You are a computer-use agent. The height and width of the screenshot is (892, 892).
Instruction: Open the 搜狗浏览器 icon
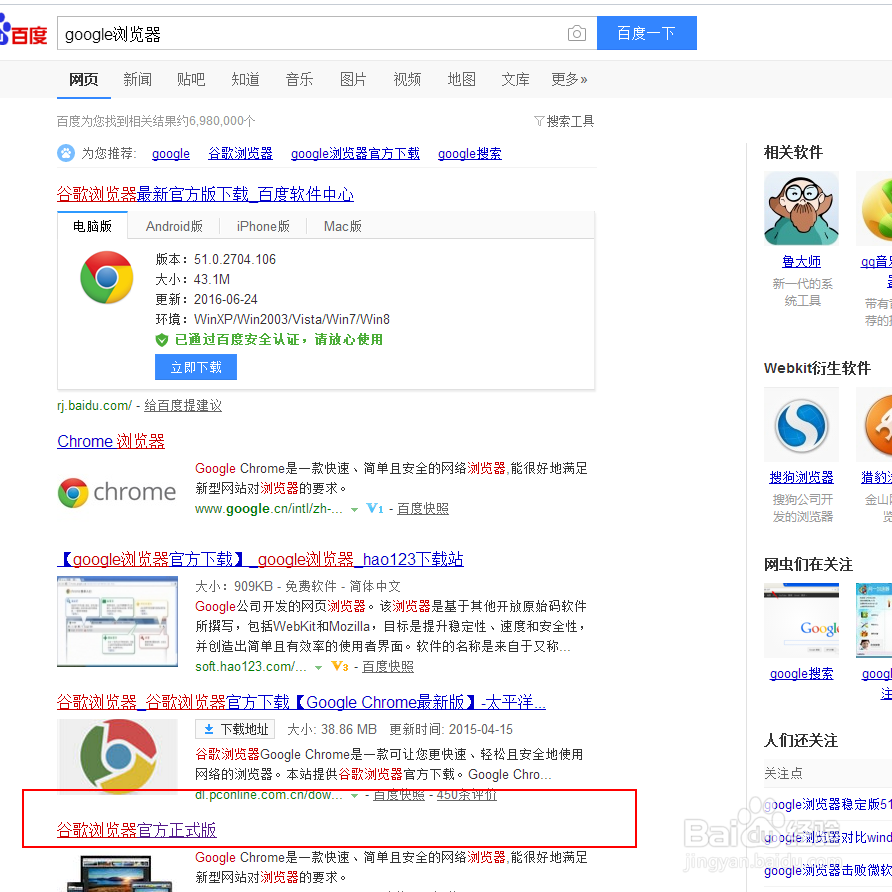801,425
